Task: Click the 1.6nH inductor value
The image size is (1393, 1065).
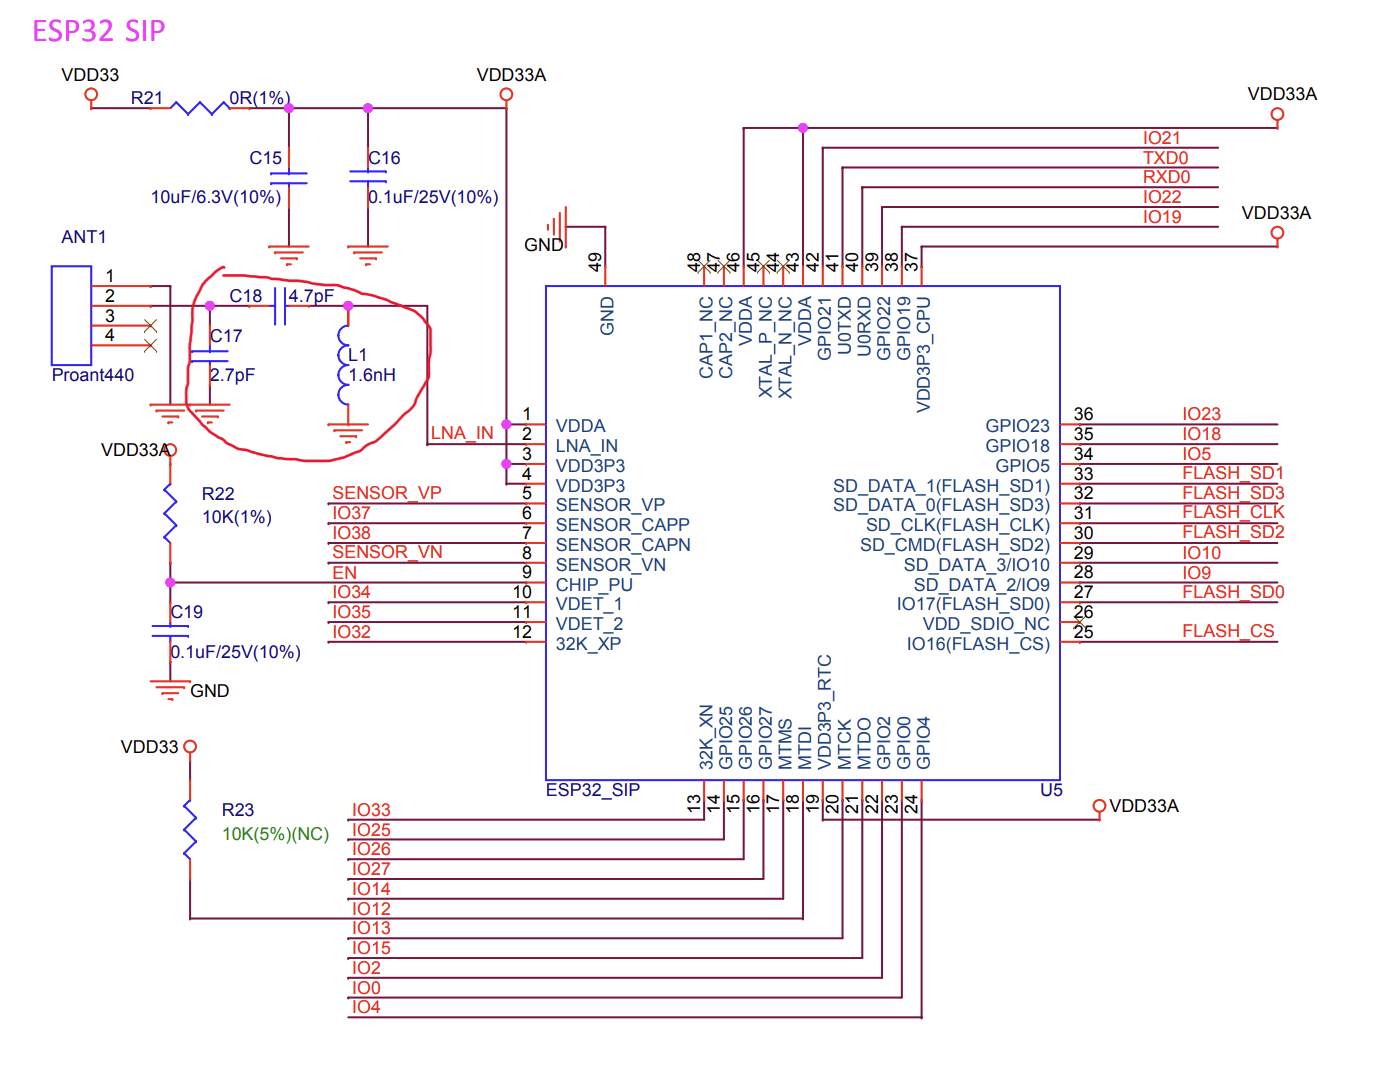Action: (372, 375)
